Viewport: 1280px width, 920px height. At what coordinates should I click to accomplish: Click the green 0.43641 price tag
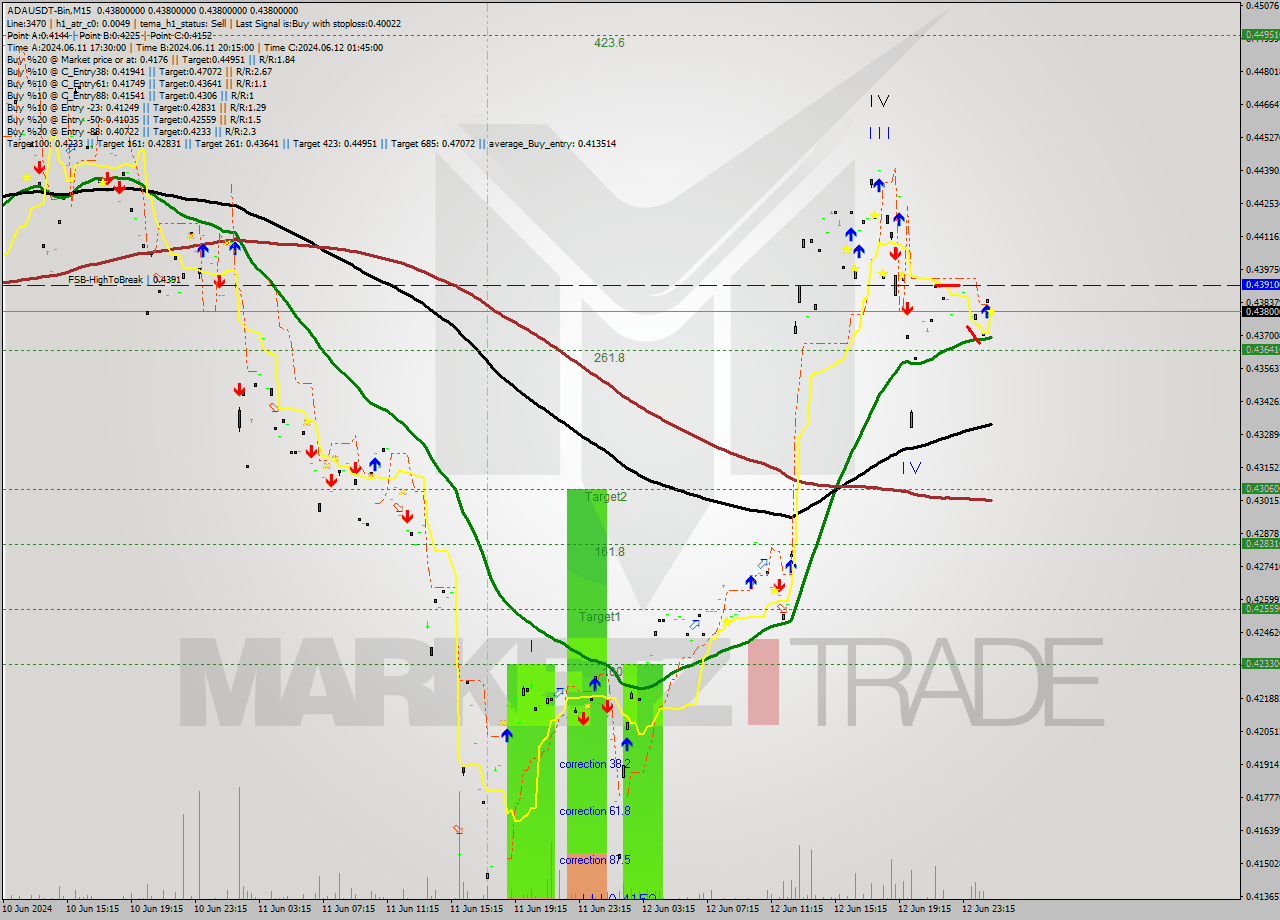pyautogui.click(x=1260, y=349)
